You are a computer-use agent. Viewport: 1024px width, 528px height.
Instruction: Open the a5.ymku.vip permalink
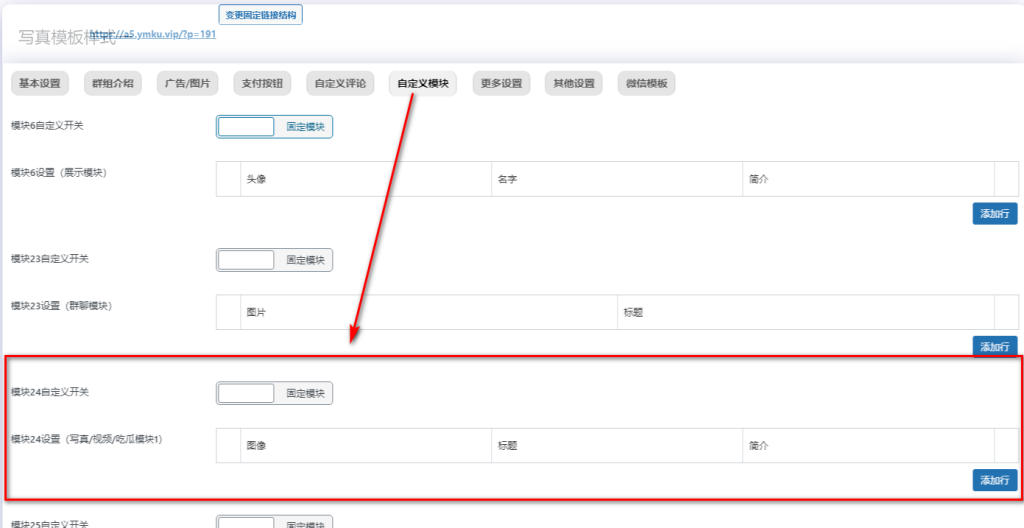coord(153,34)
